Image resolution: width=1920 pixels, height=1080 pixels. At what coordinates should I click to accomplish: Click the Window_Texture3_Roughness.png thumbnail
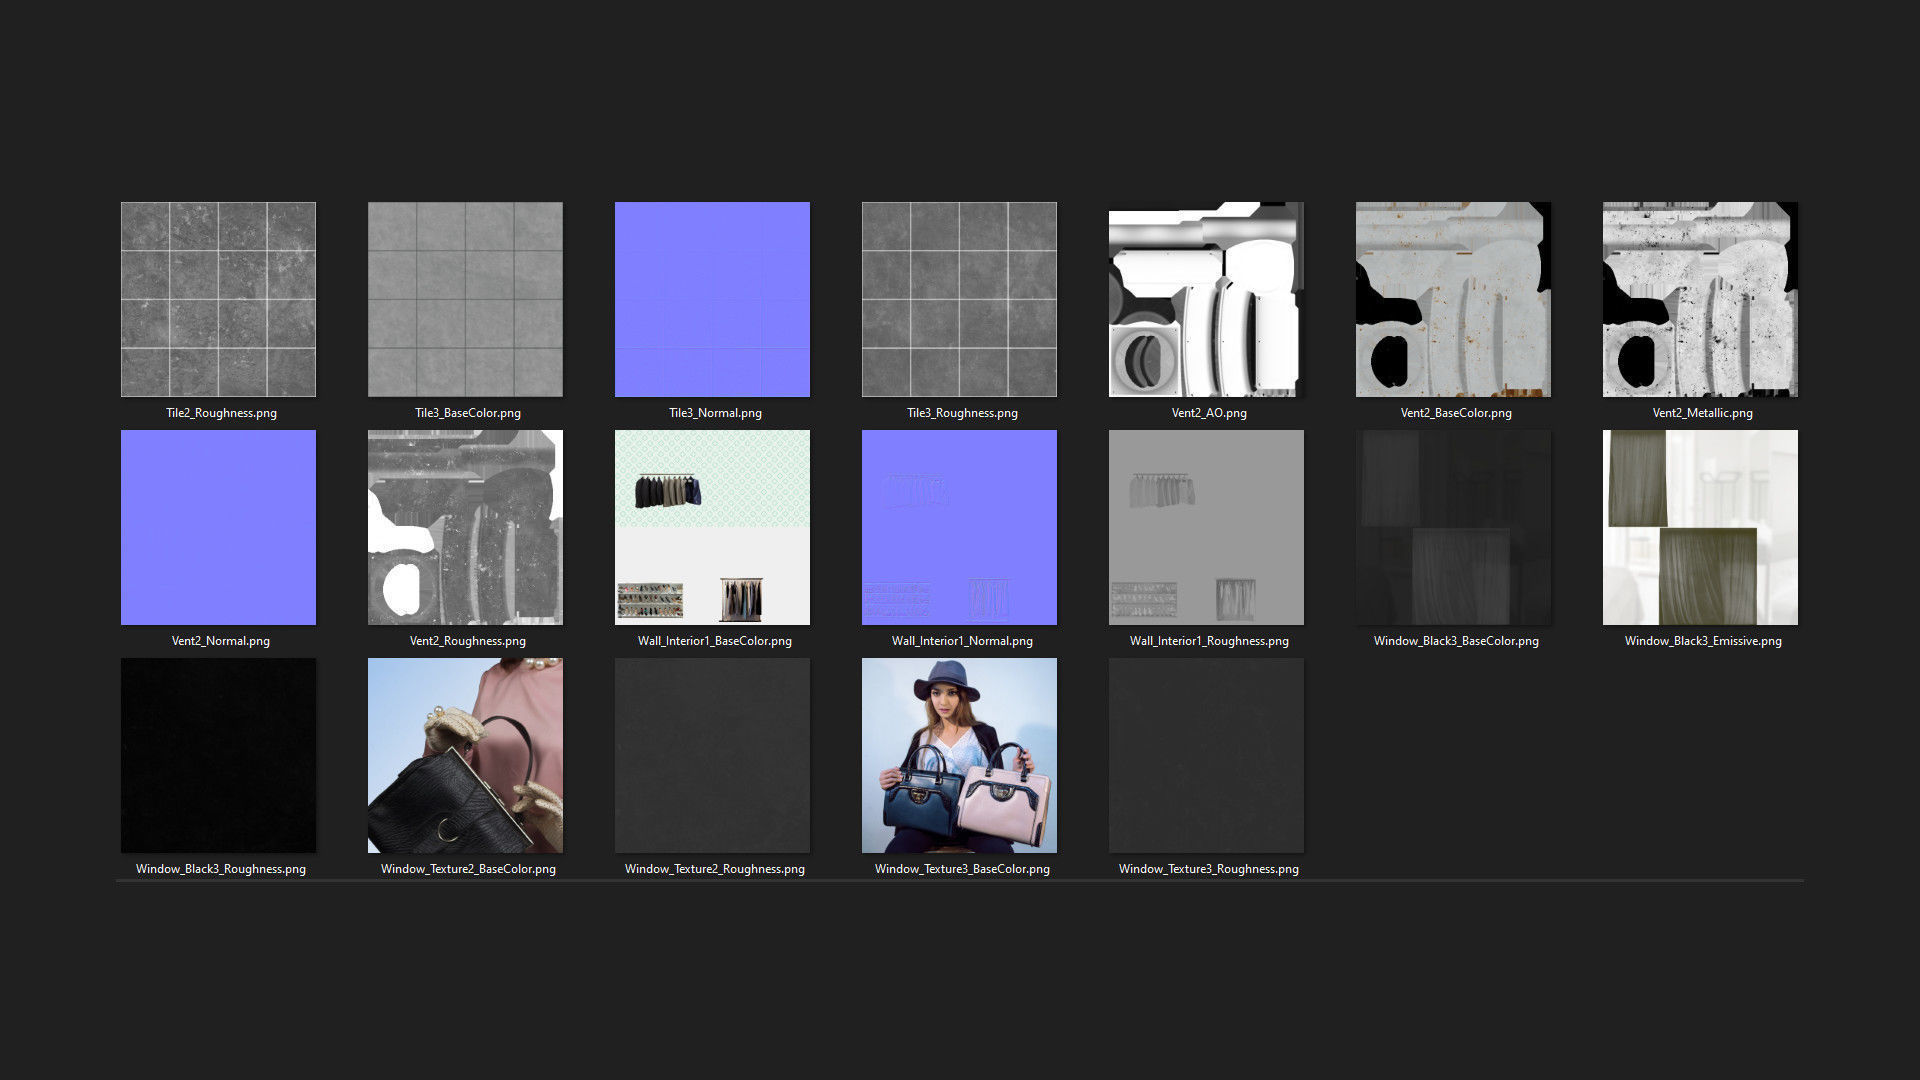1206,755
